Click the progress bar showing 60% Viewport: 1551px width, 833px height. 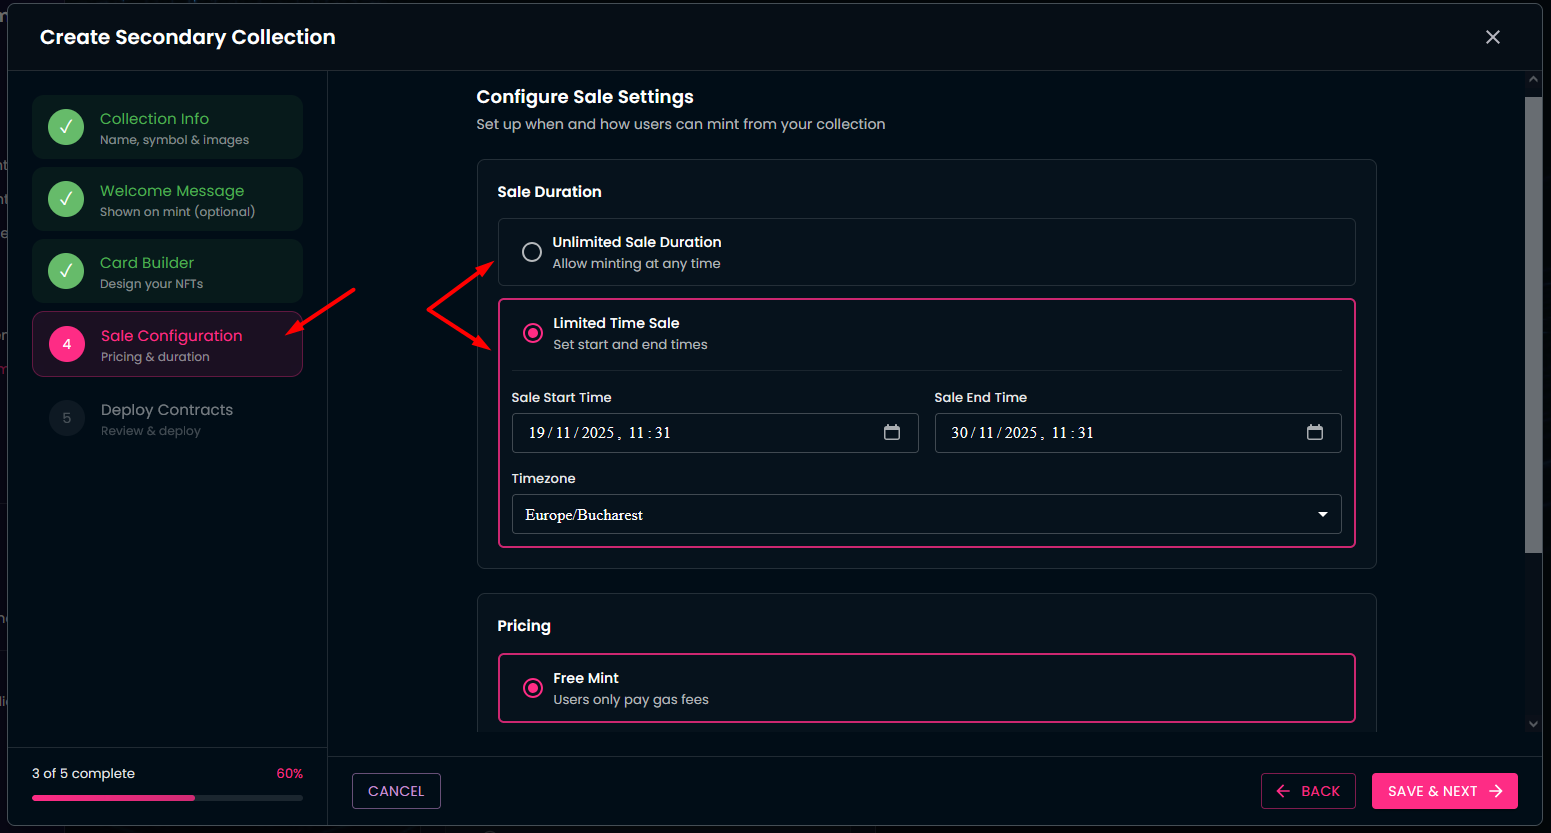(x=167, y=798)
